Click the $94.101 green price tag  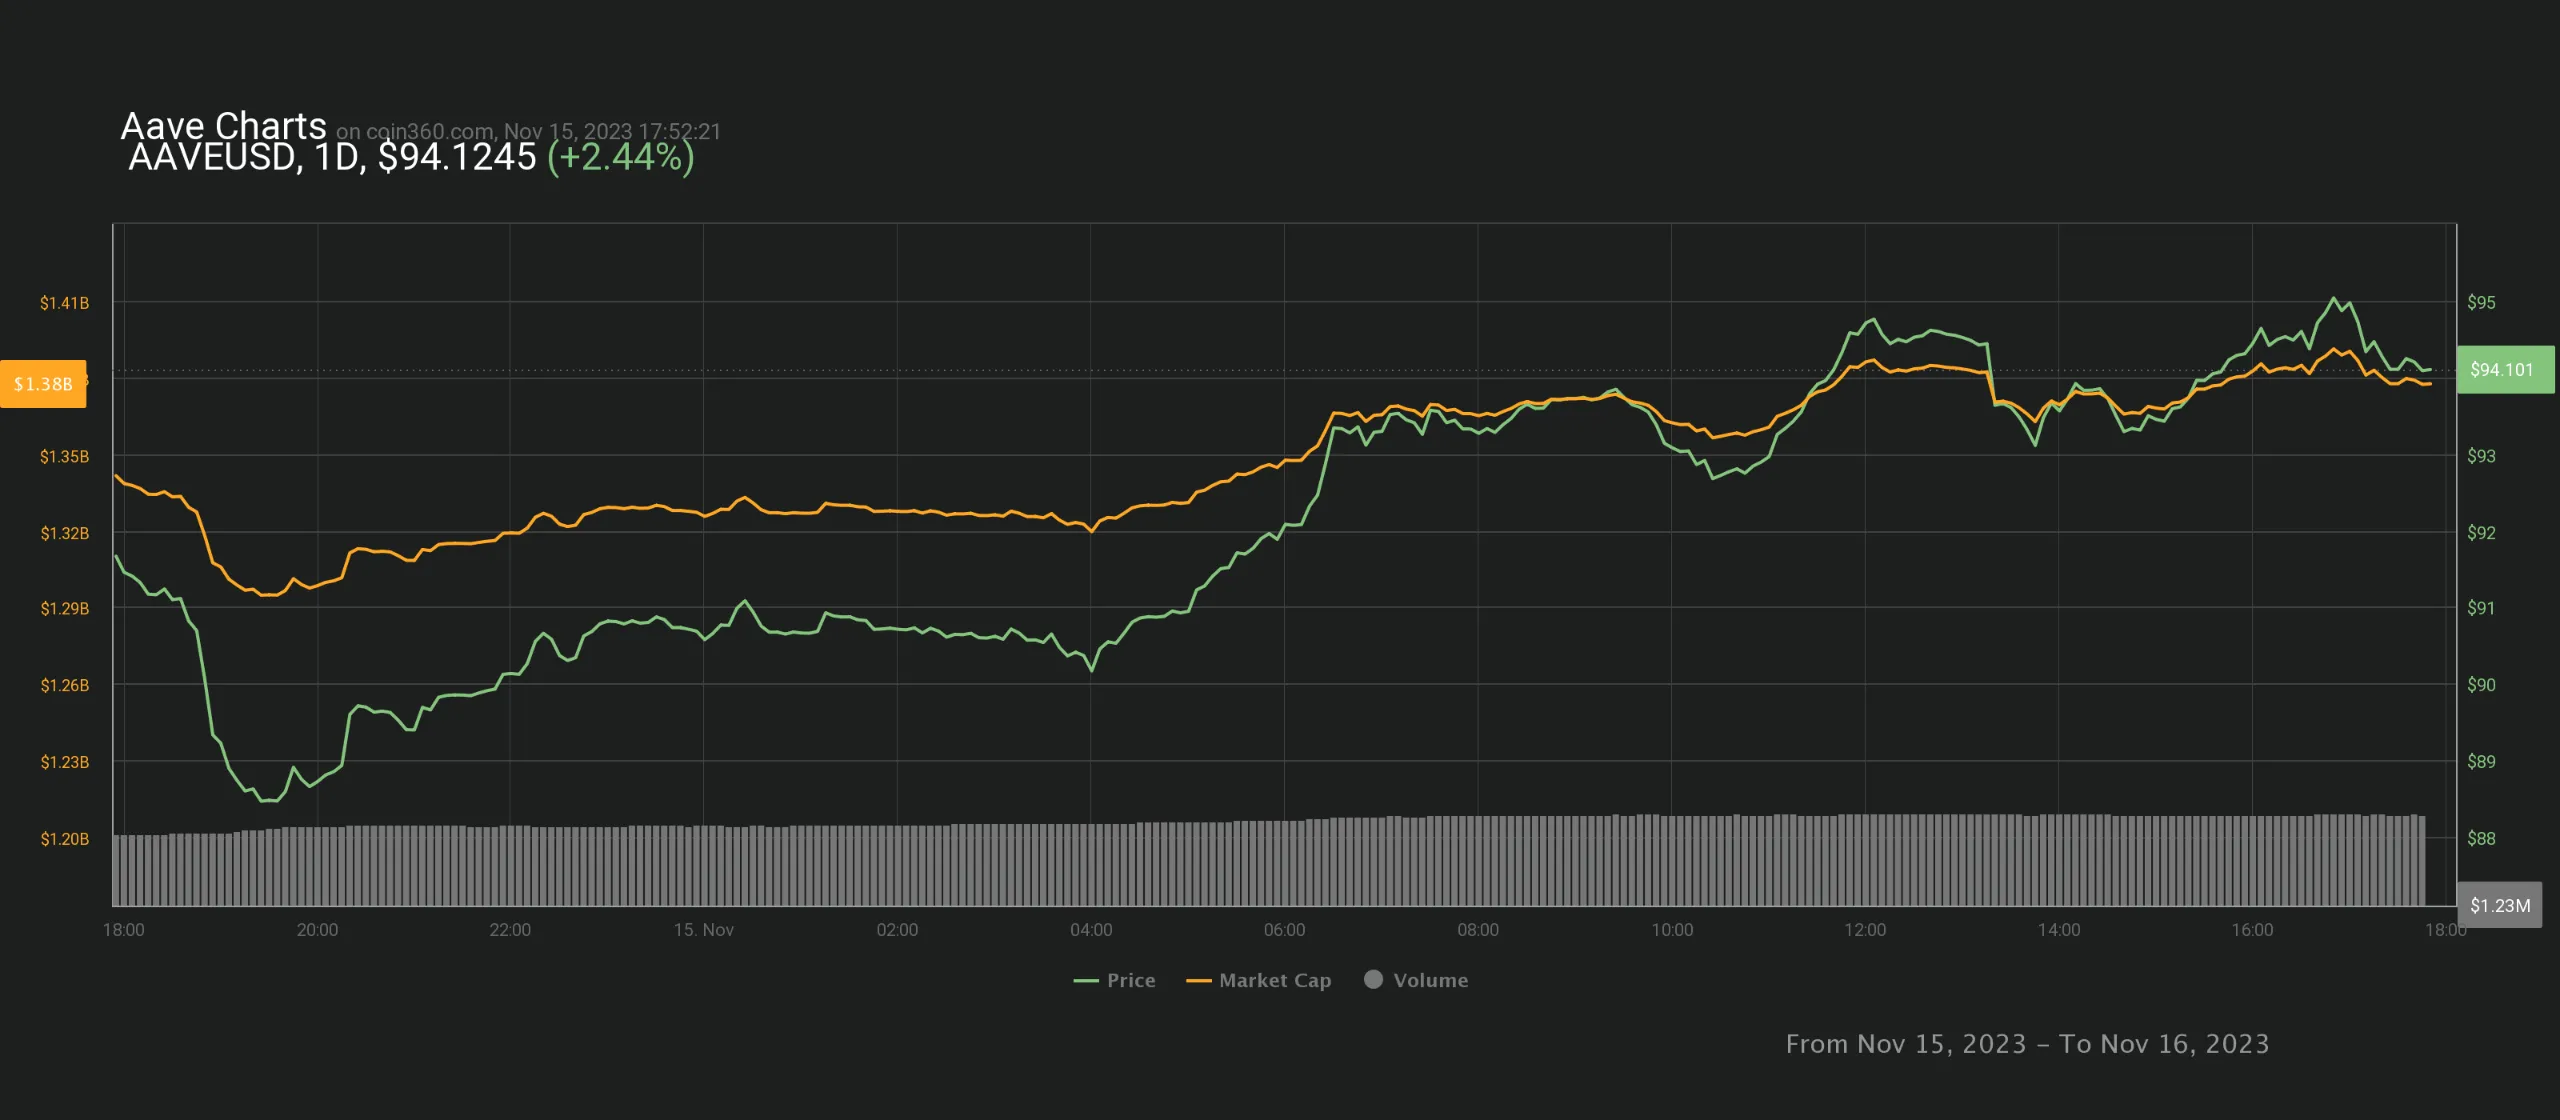click(2503, 369)
